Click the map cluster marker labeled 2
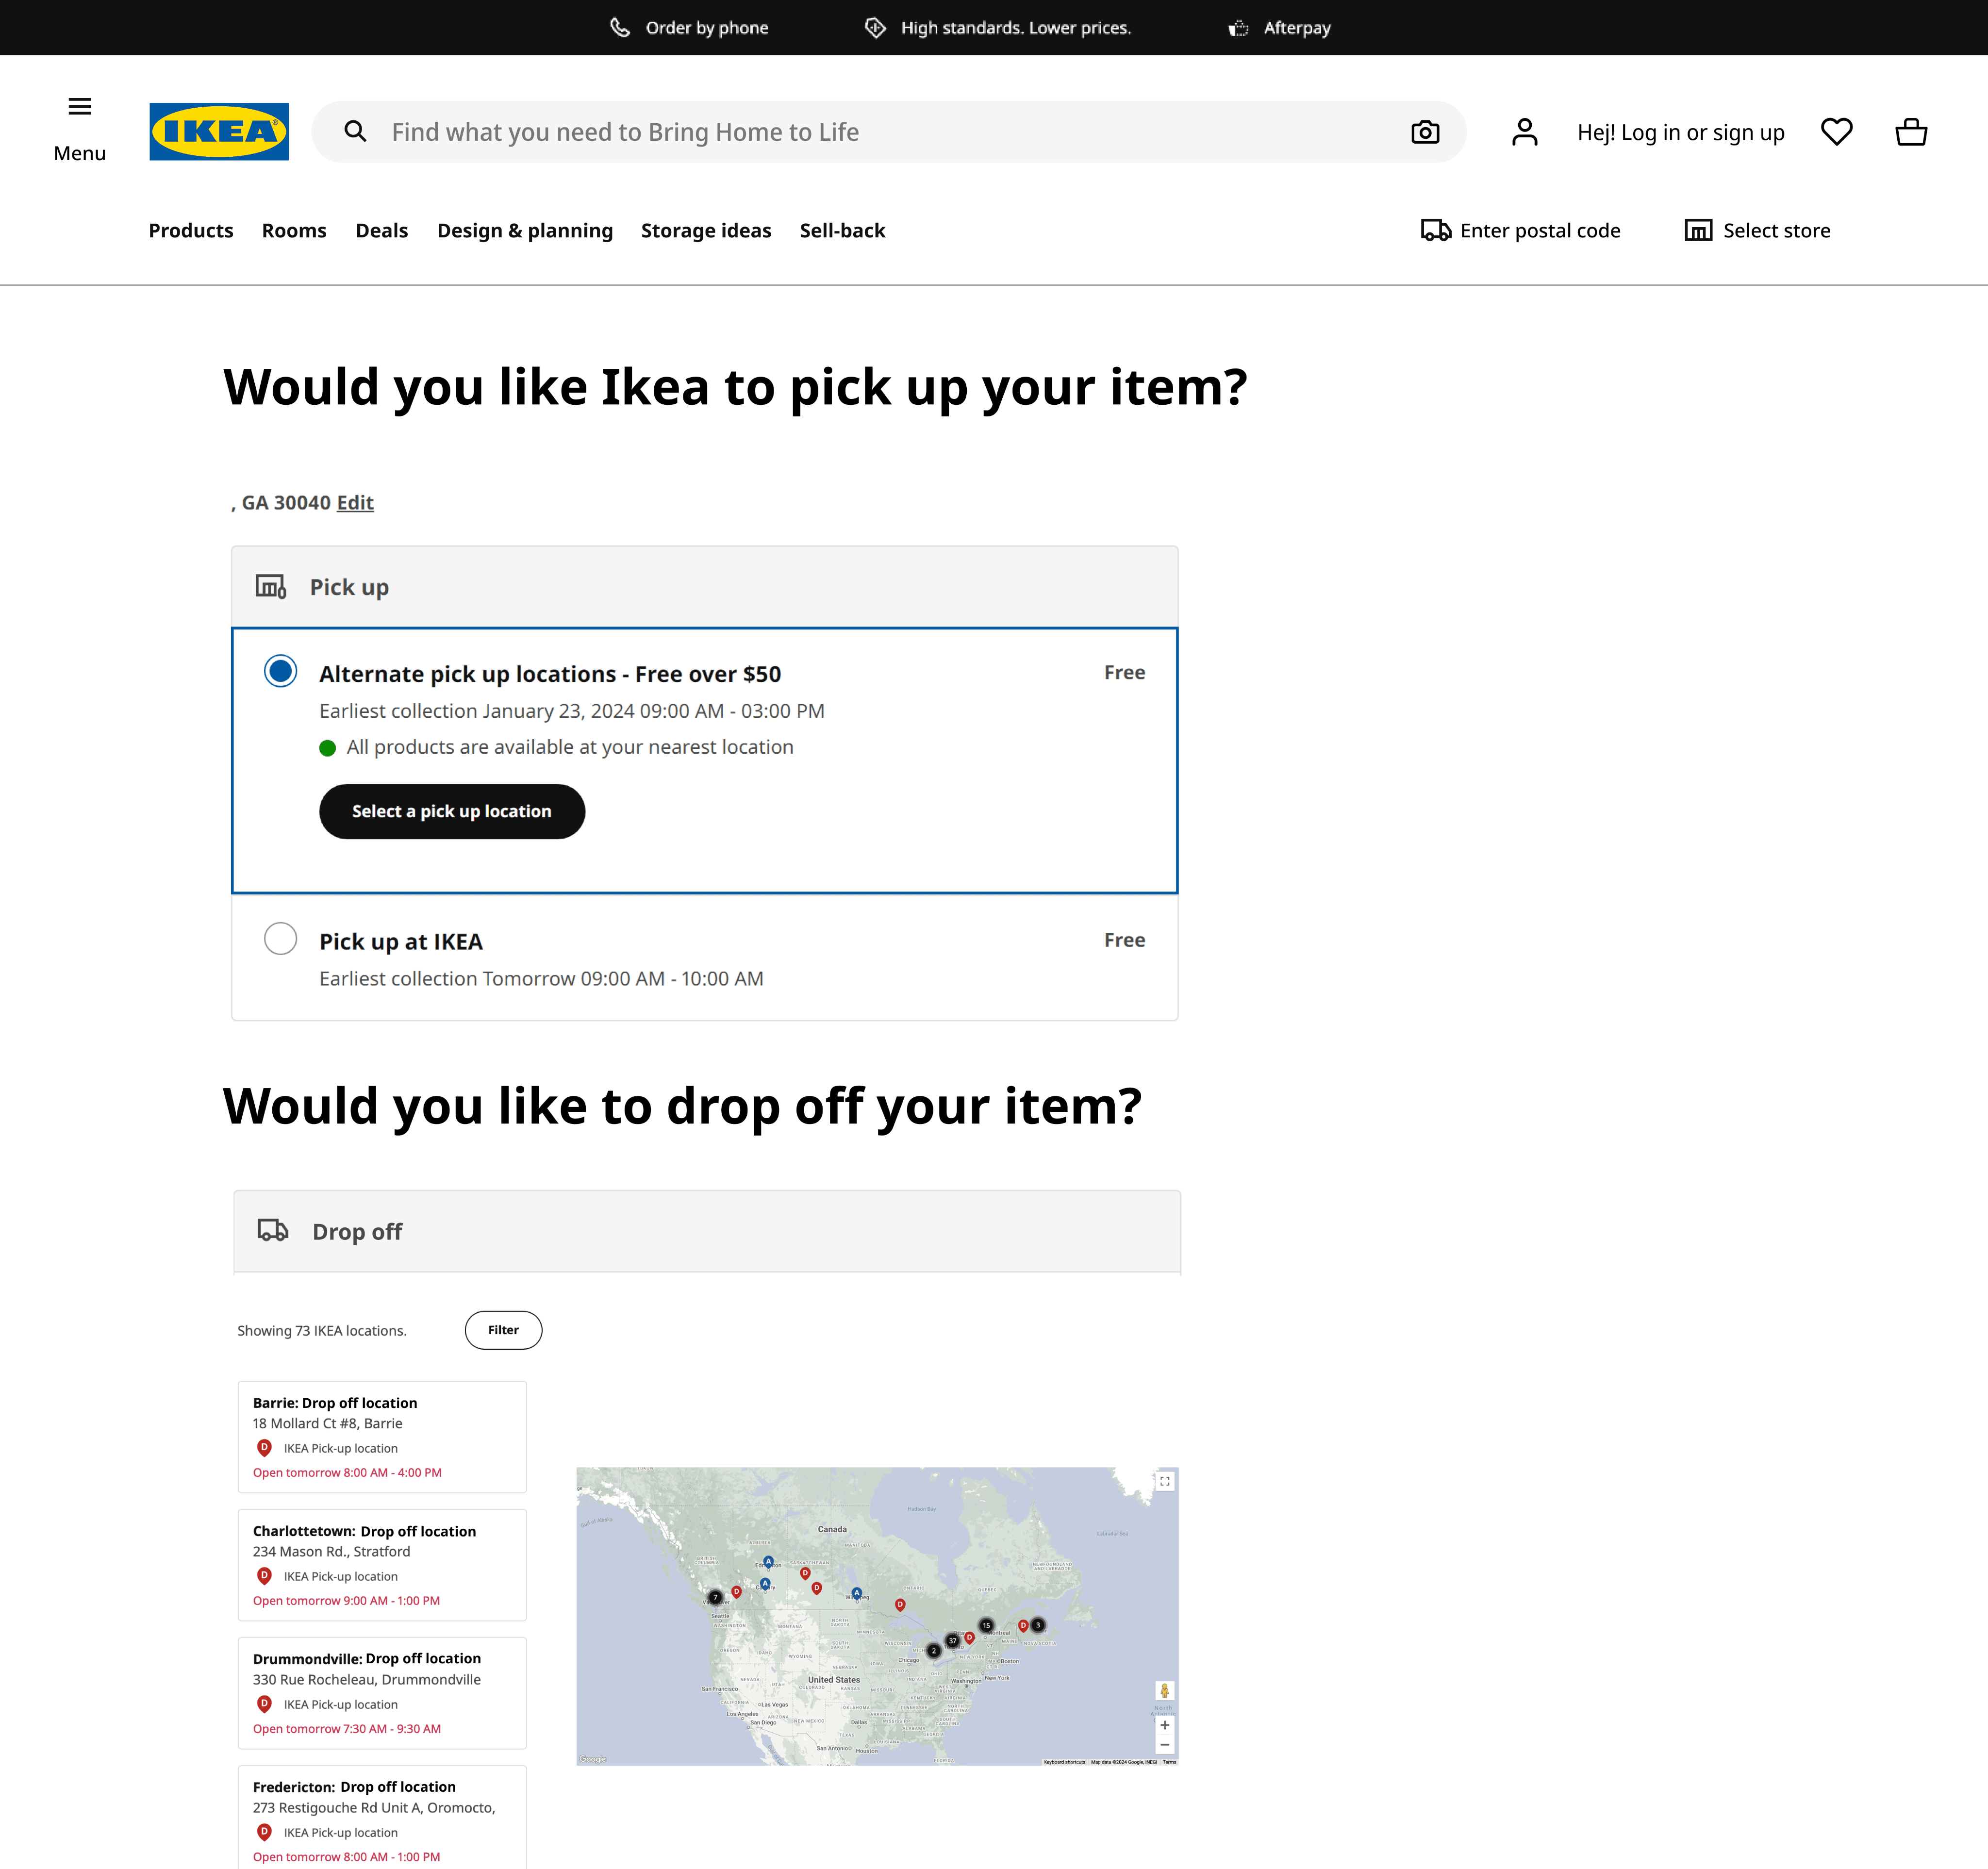Screen dimensions: 1988x1869 tap(933, 1651)
